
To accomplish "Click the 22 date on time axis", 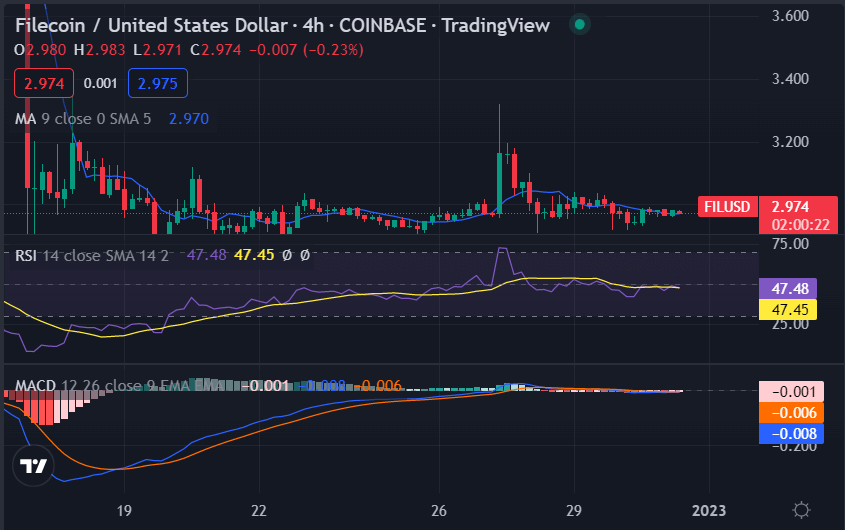I will point(259,510).
